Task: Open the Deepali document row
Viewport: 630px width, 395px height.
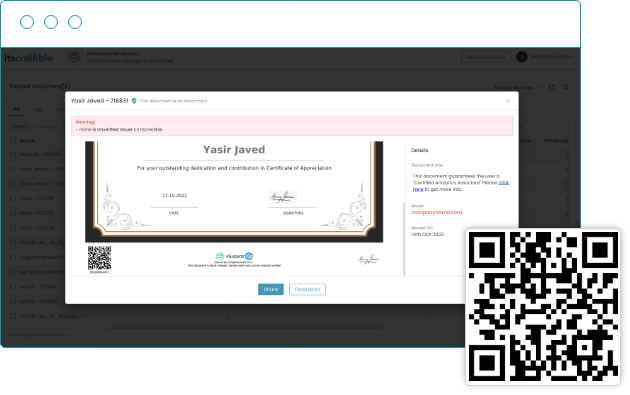Action: click(40, 154)
